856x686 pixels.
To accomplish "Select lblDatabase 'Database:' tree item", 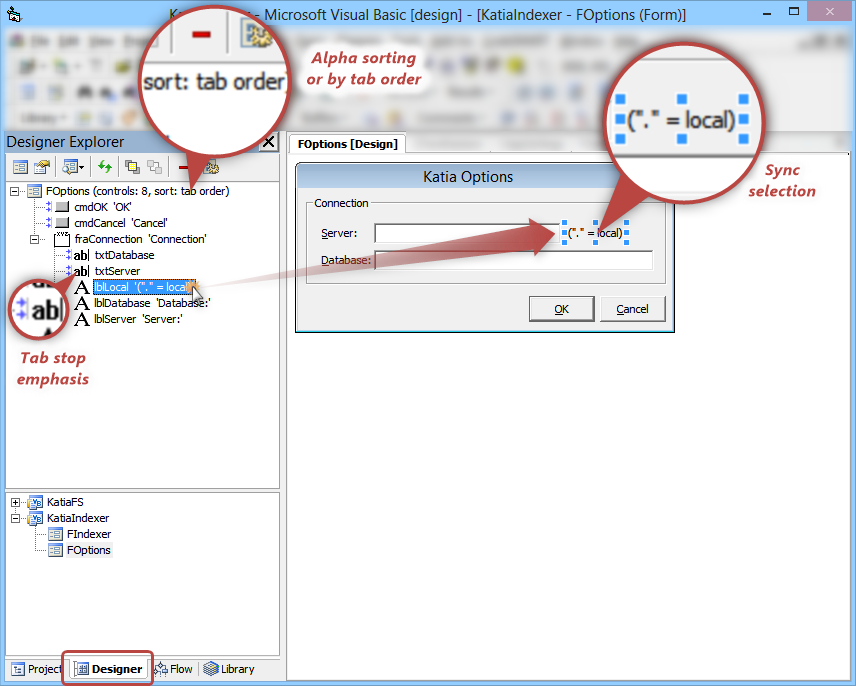I will point(152,303).
